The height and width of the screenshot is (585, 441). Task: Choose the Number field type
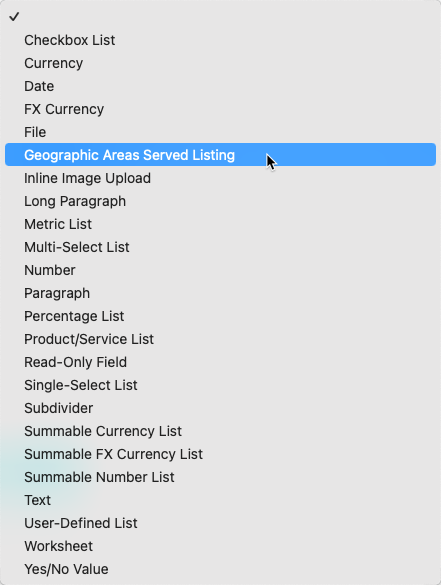click(220, 270)
